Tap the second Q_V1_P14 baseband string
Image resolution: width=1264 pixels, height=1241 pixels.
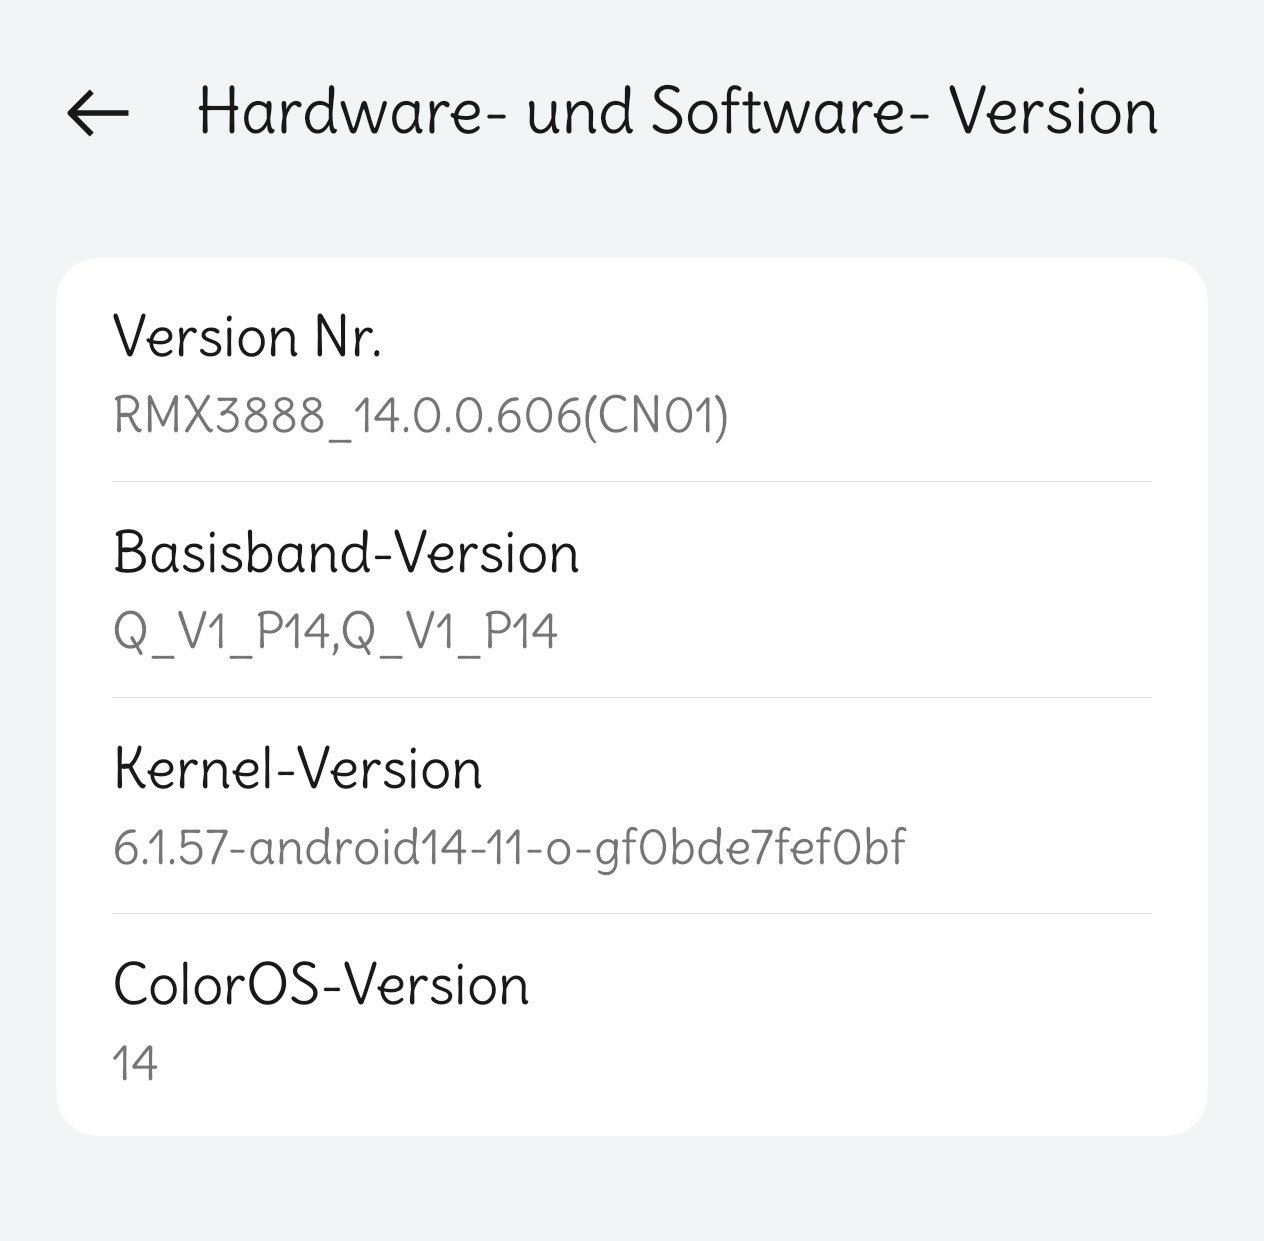(450, 632)
